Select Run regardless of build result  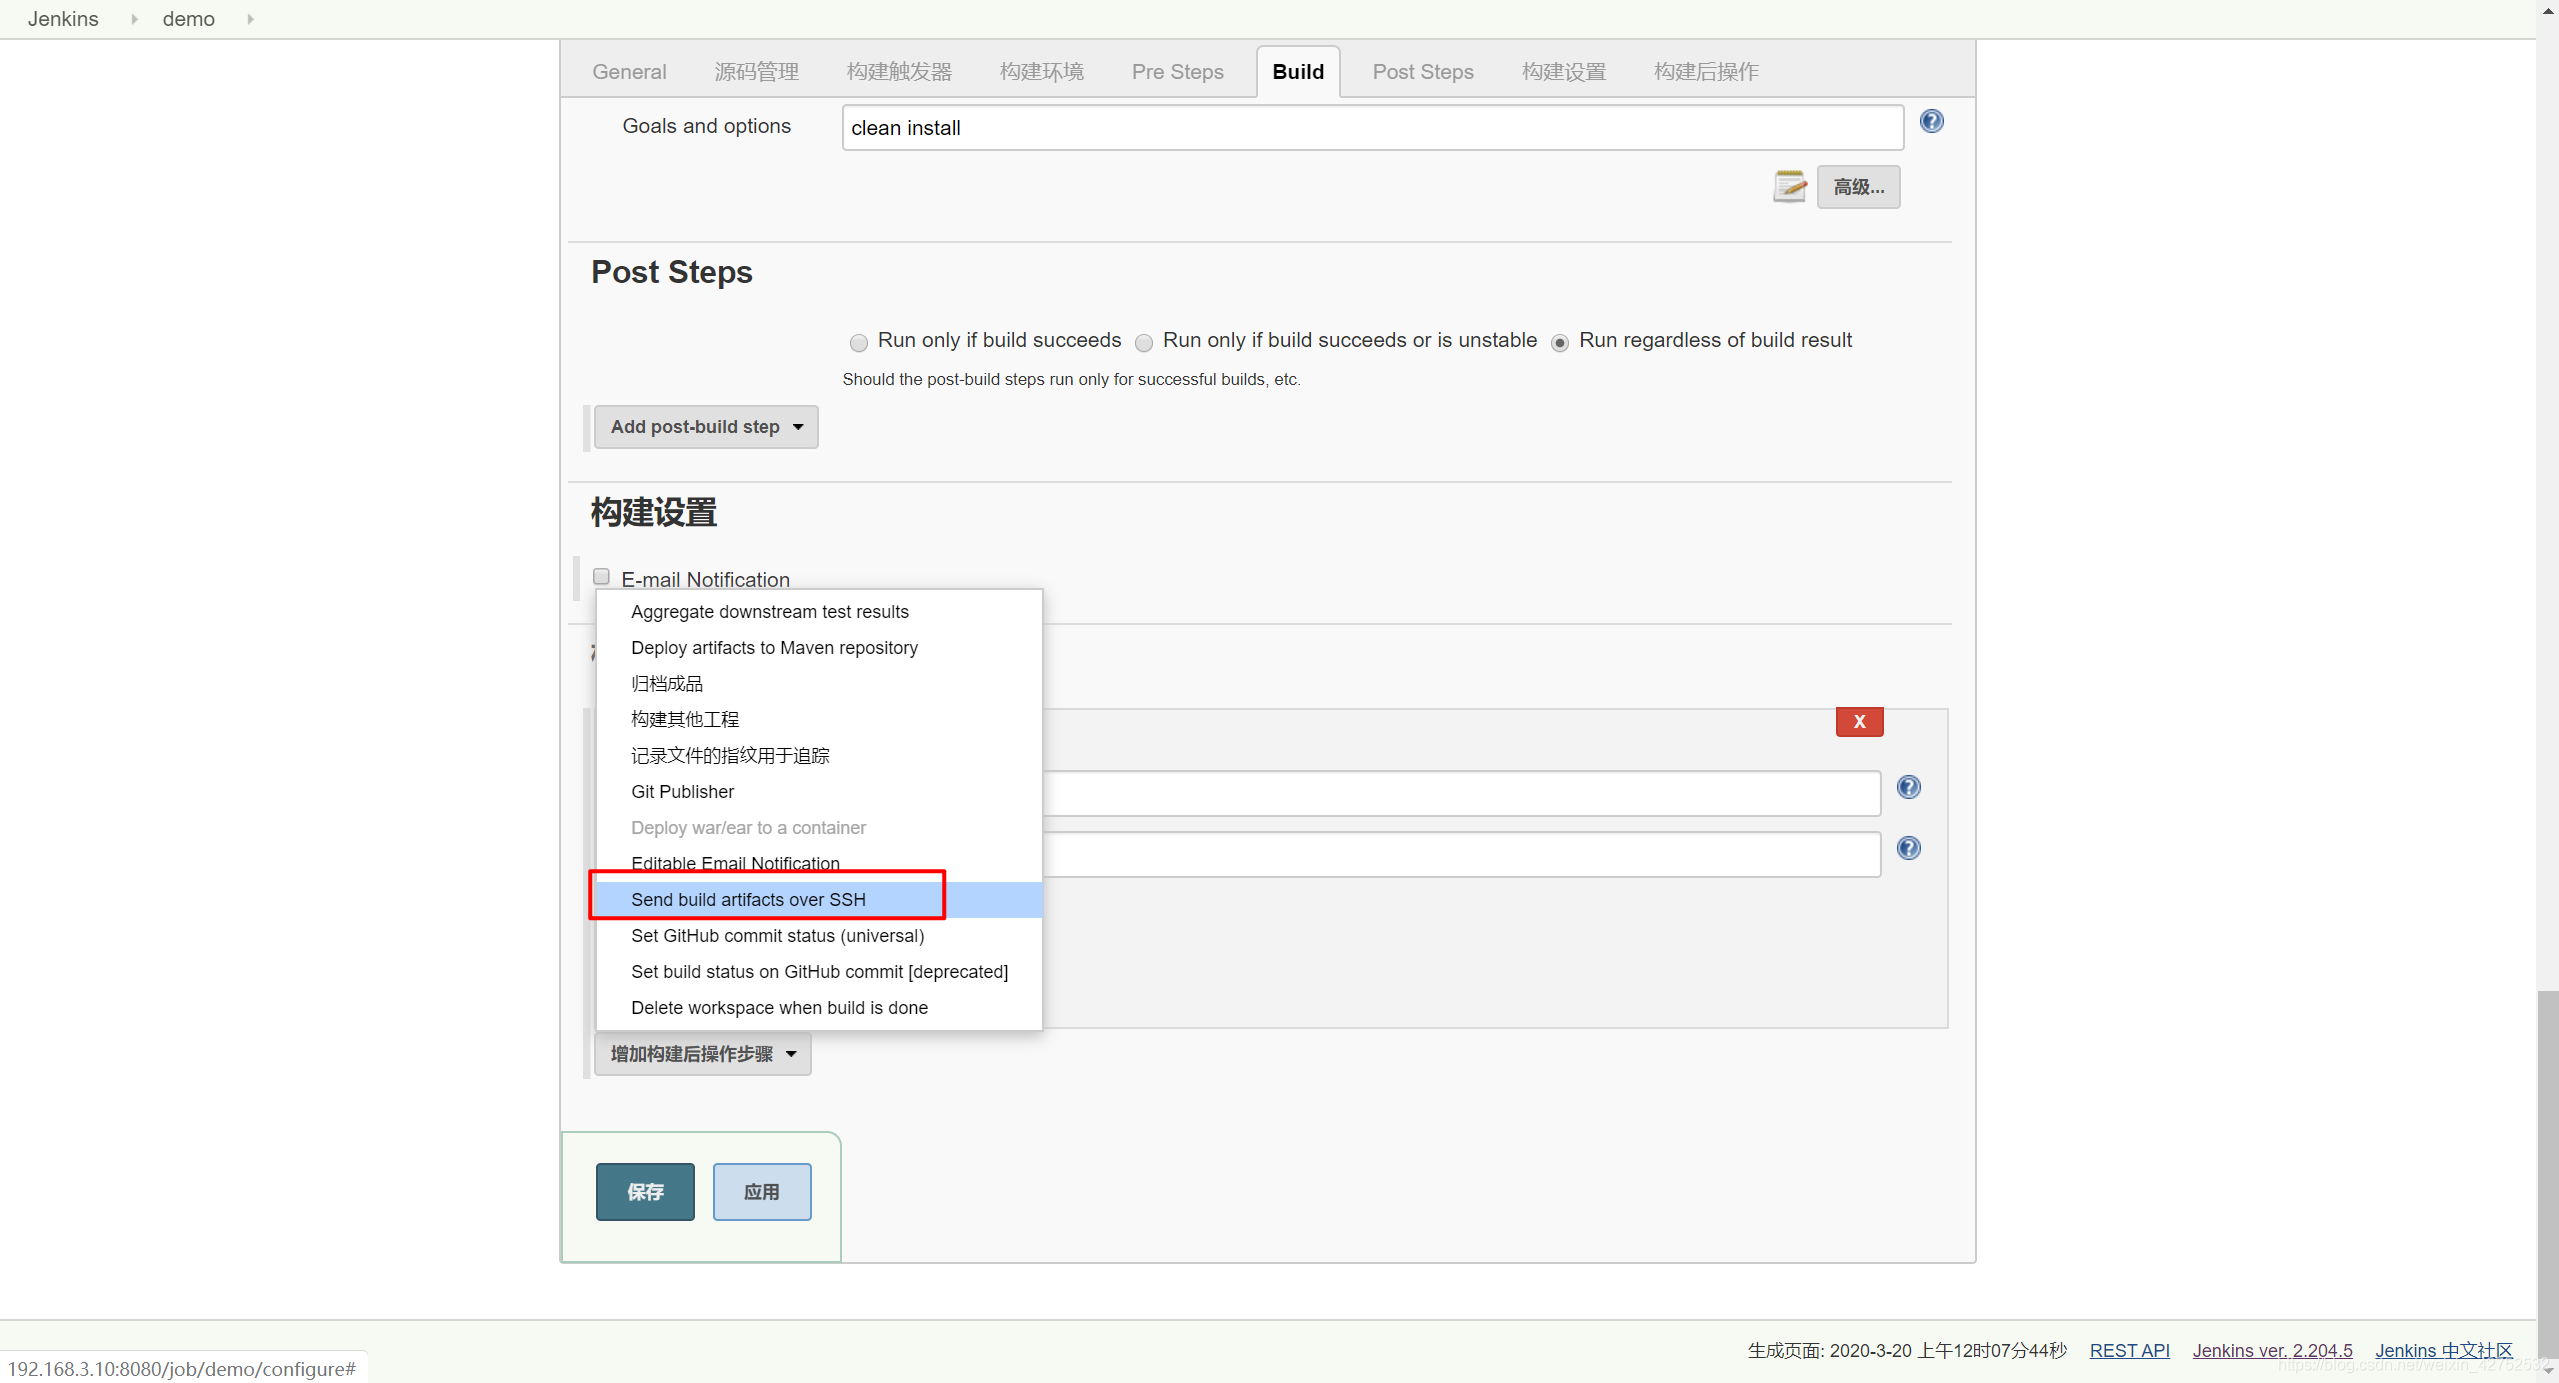pos(1559,343)
